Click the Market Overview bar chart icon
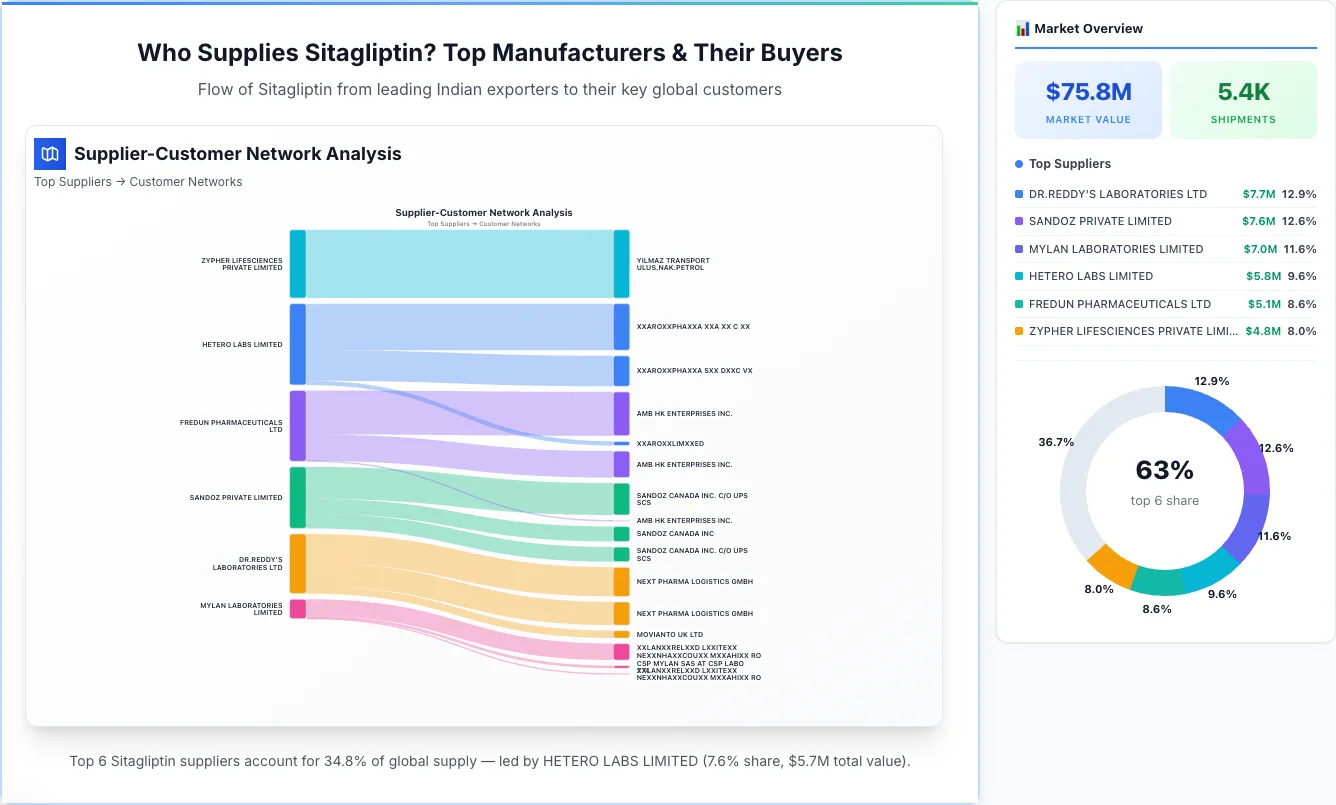 coord(1021,28)
